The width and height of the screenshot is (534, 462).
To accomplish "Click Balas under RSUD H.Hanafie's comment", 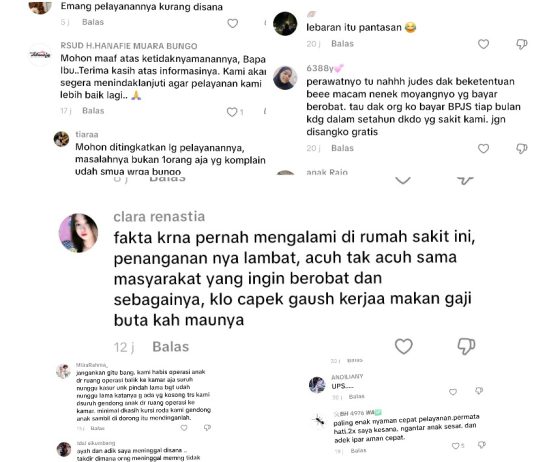I will tap(93, 111).
